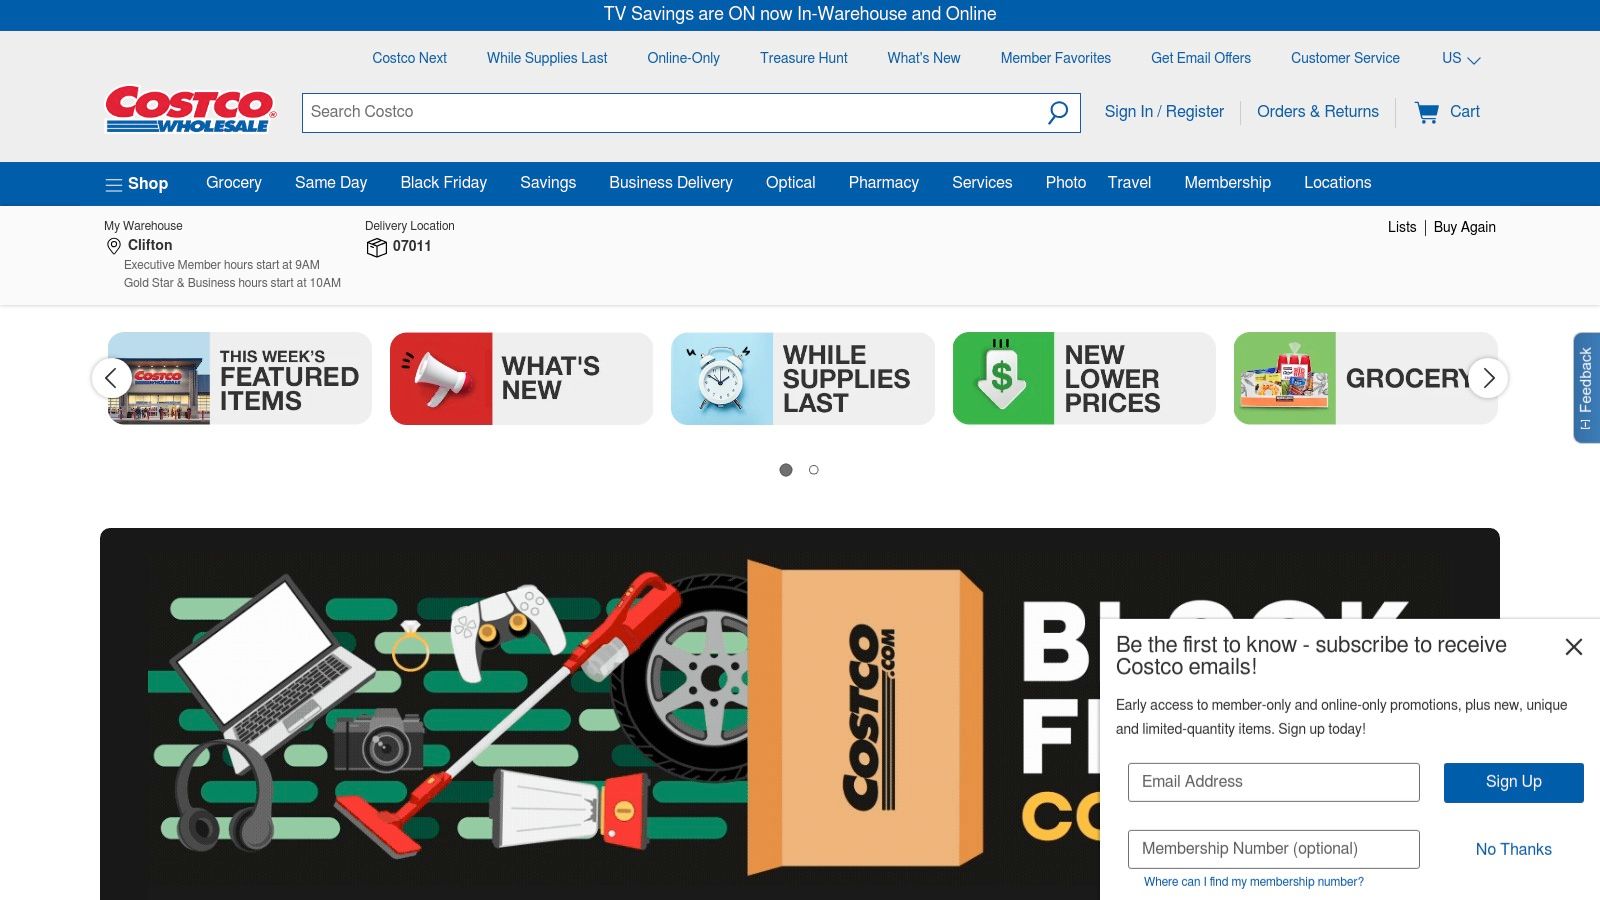Change the 07011 delivery ZIP code
Image resolution: width=1600 pixels, height=900 pixels.
point(412,246)
